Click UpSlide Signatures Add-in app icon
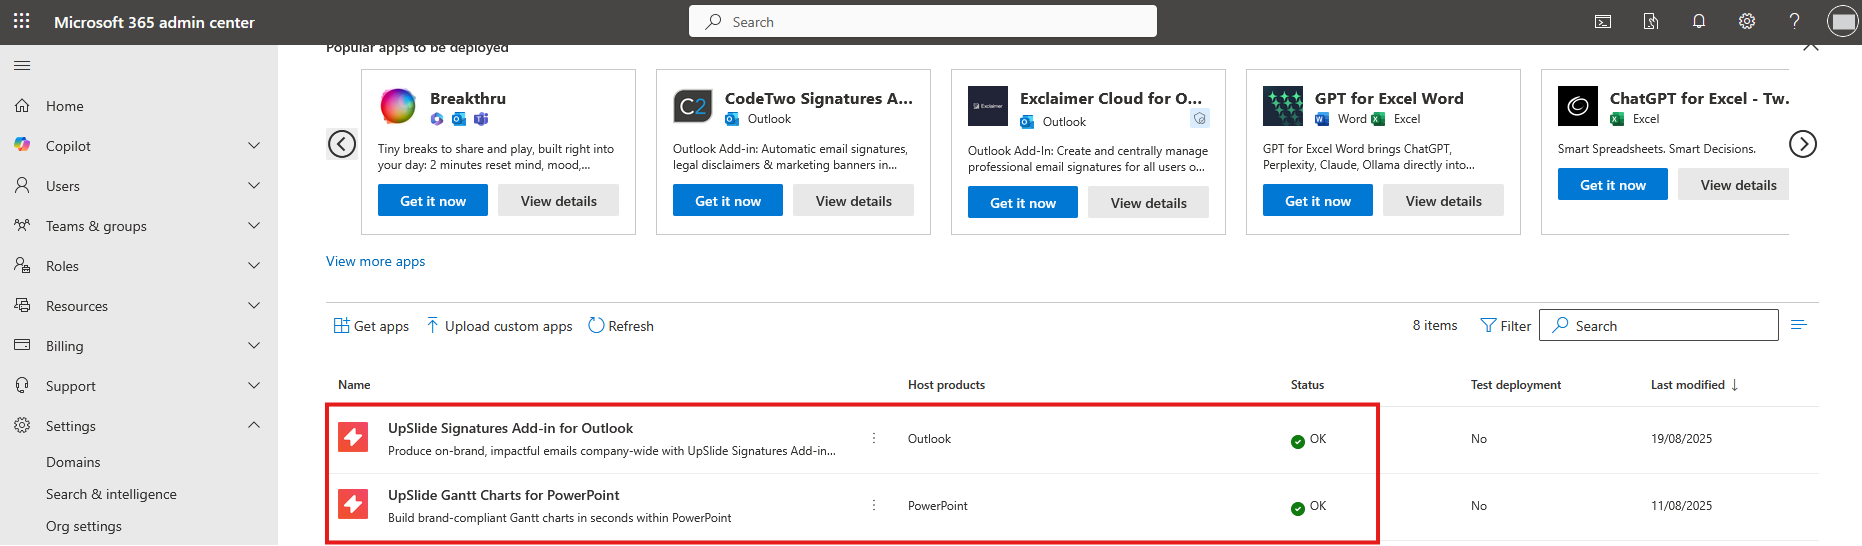This screenshot has width=1862, height=546. (353, 437)
